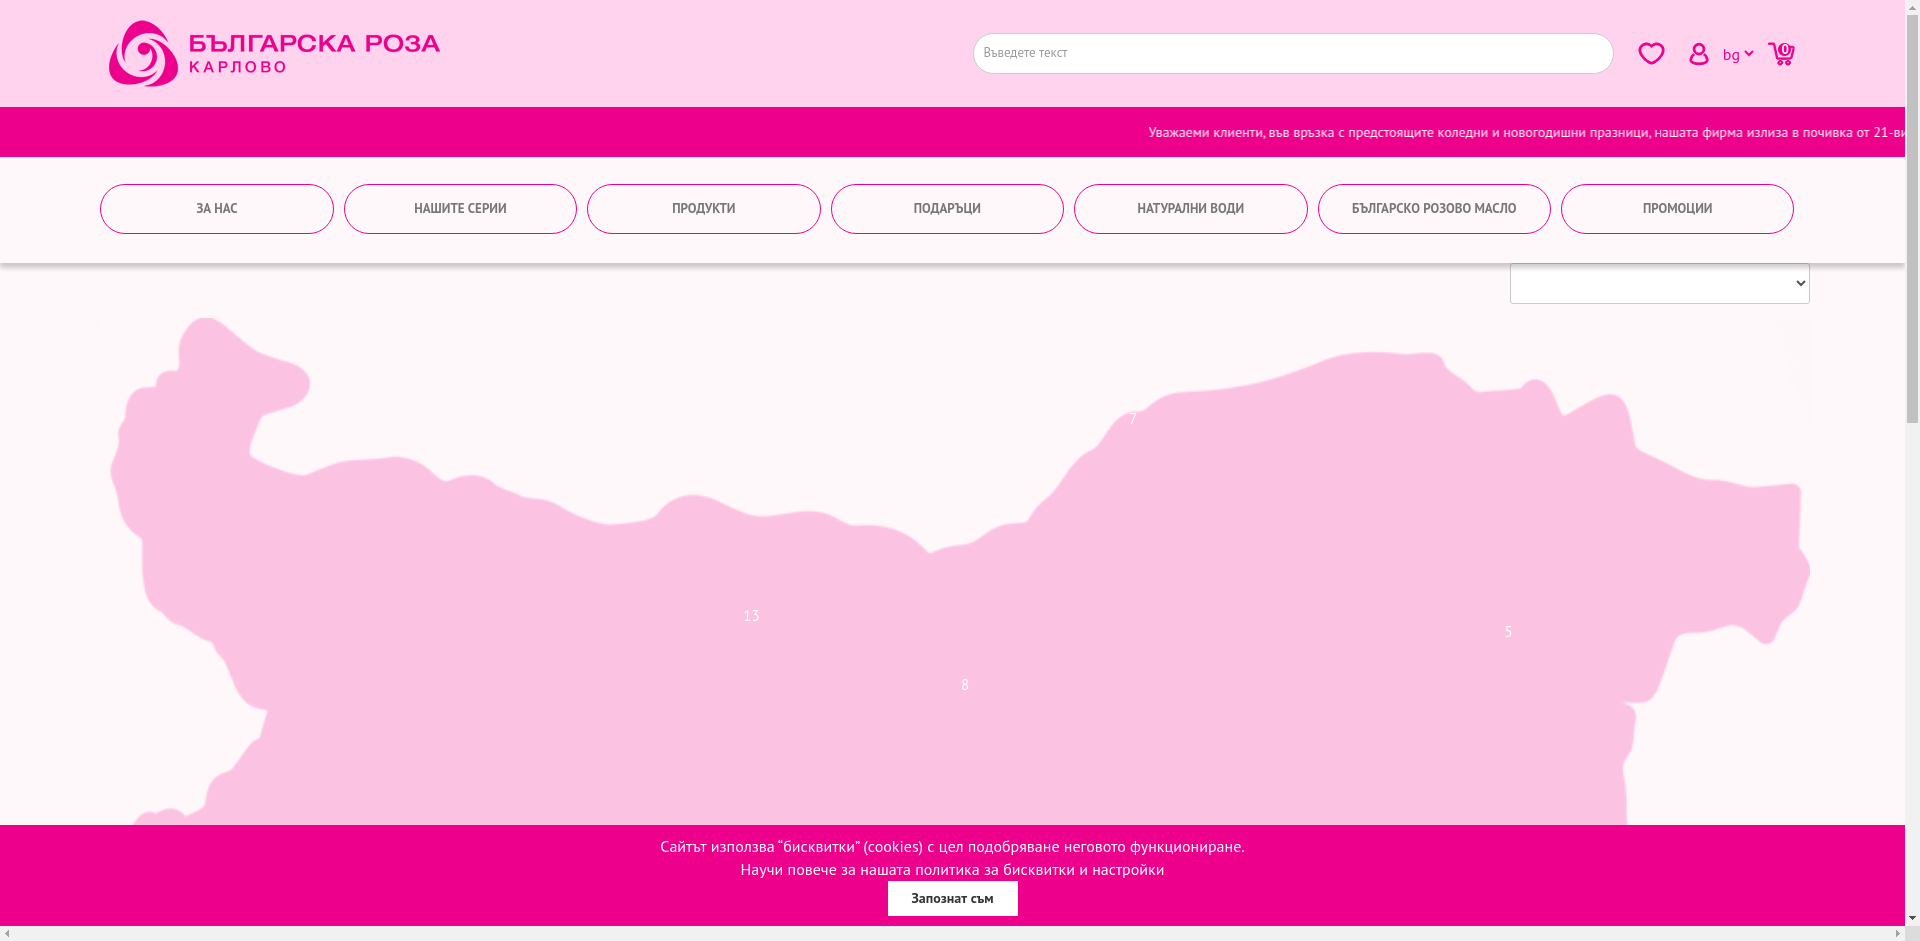Image resolution: width=1920 pixels, height=941 pixels.
Task: Open the empty dropdown above the map
Action: click(1659, 284)
